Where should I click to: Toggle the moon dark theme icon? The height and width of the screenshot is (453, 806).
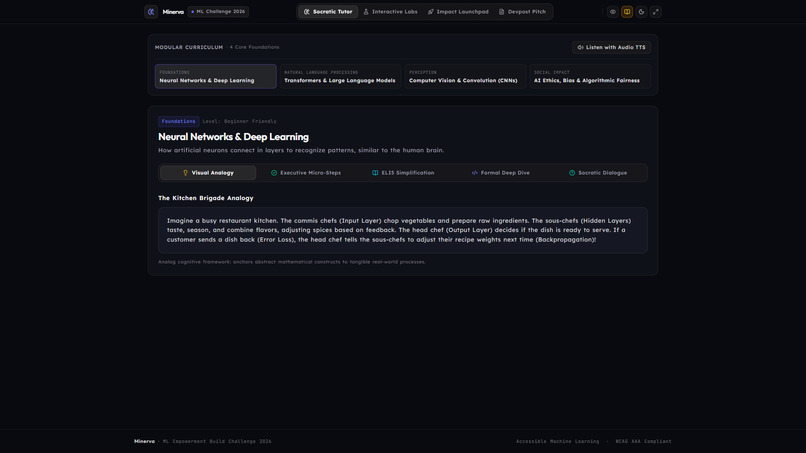(641, 11)
